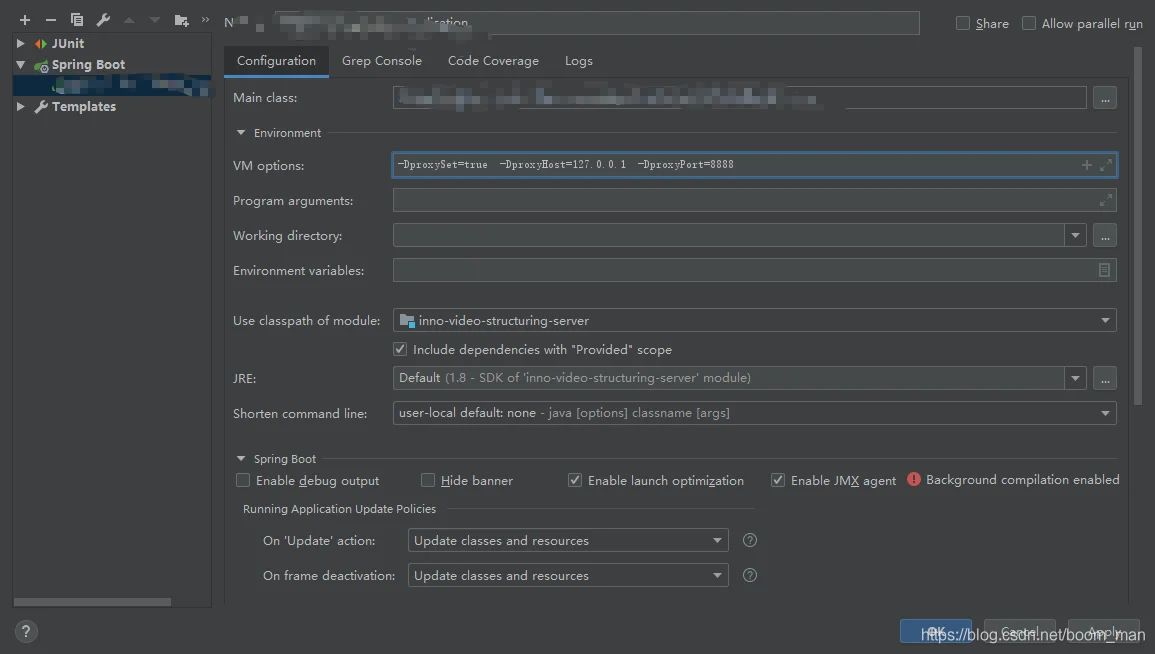Remove the selected configuration with minus icon
Image resolution: width=1155 pixels, height=654 pixels.
coord(51,20)
